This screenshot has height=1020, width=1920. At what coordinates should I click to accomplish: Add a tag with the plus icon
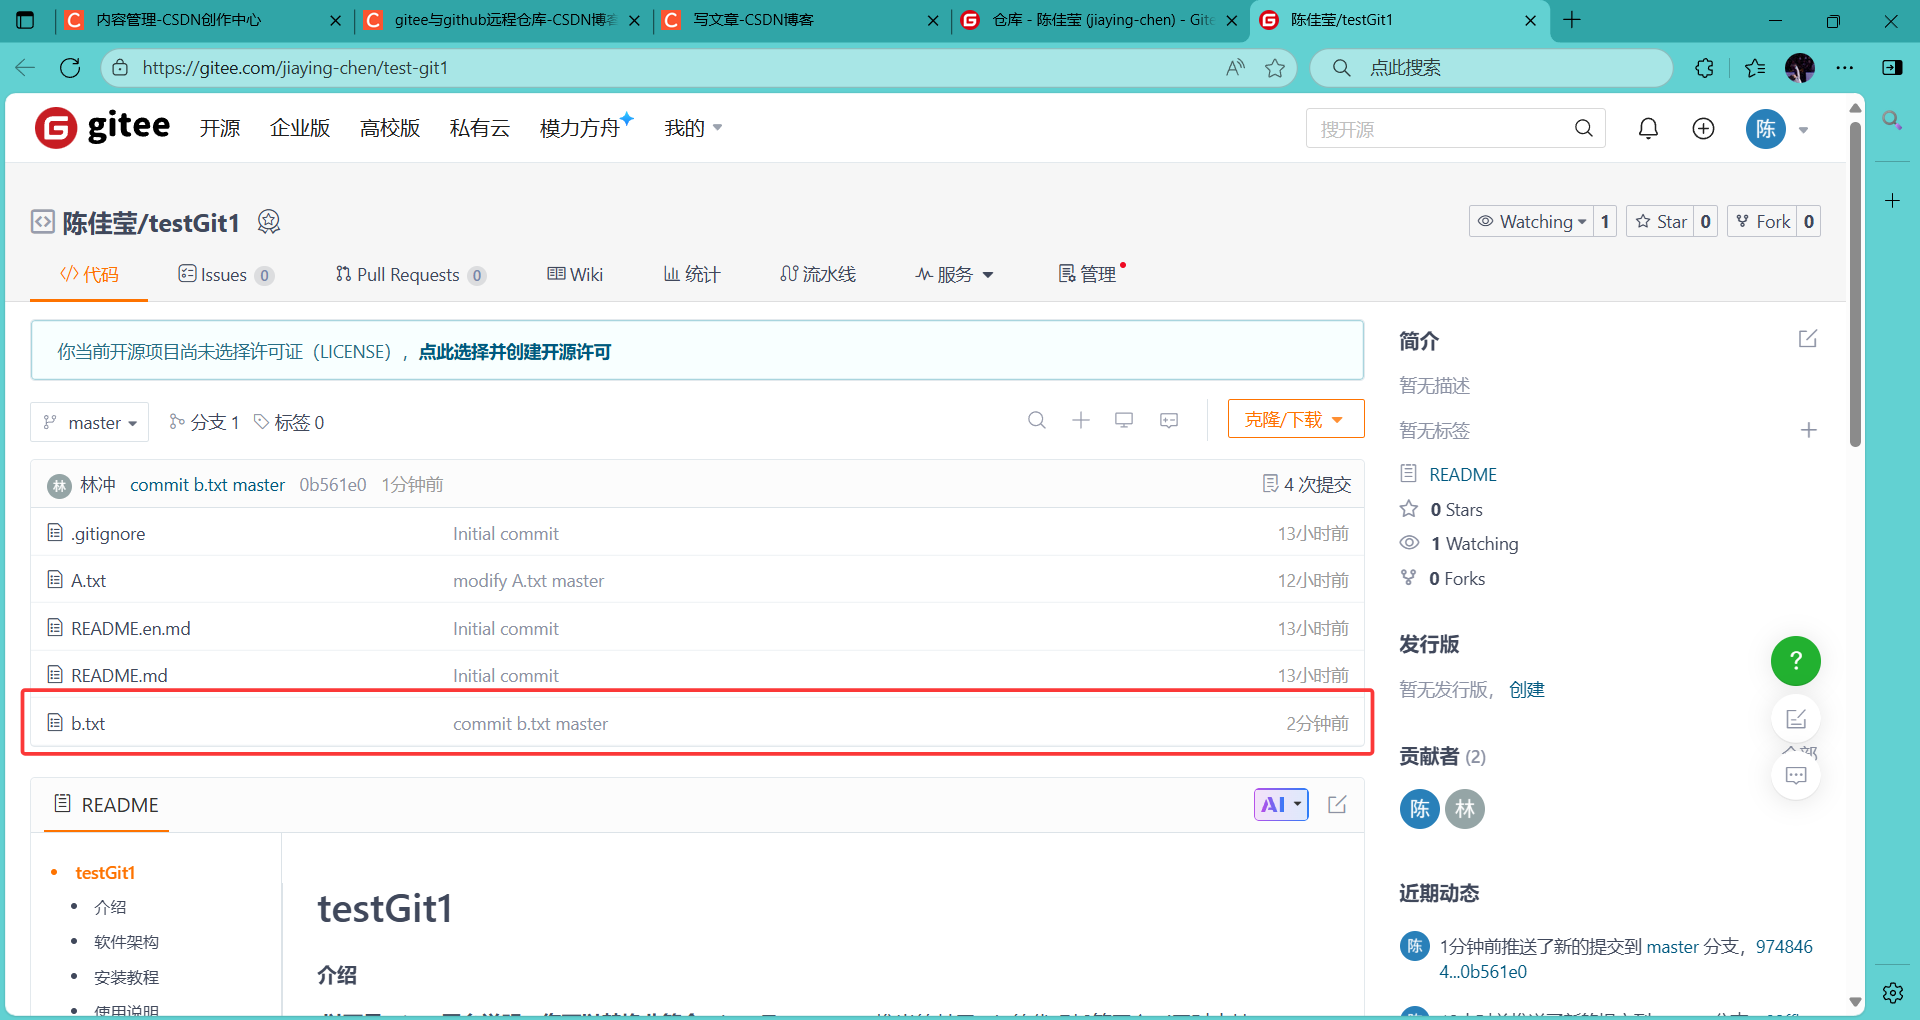pyautogui.click(x=1808, y=430)
